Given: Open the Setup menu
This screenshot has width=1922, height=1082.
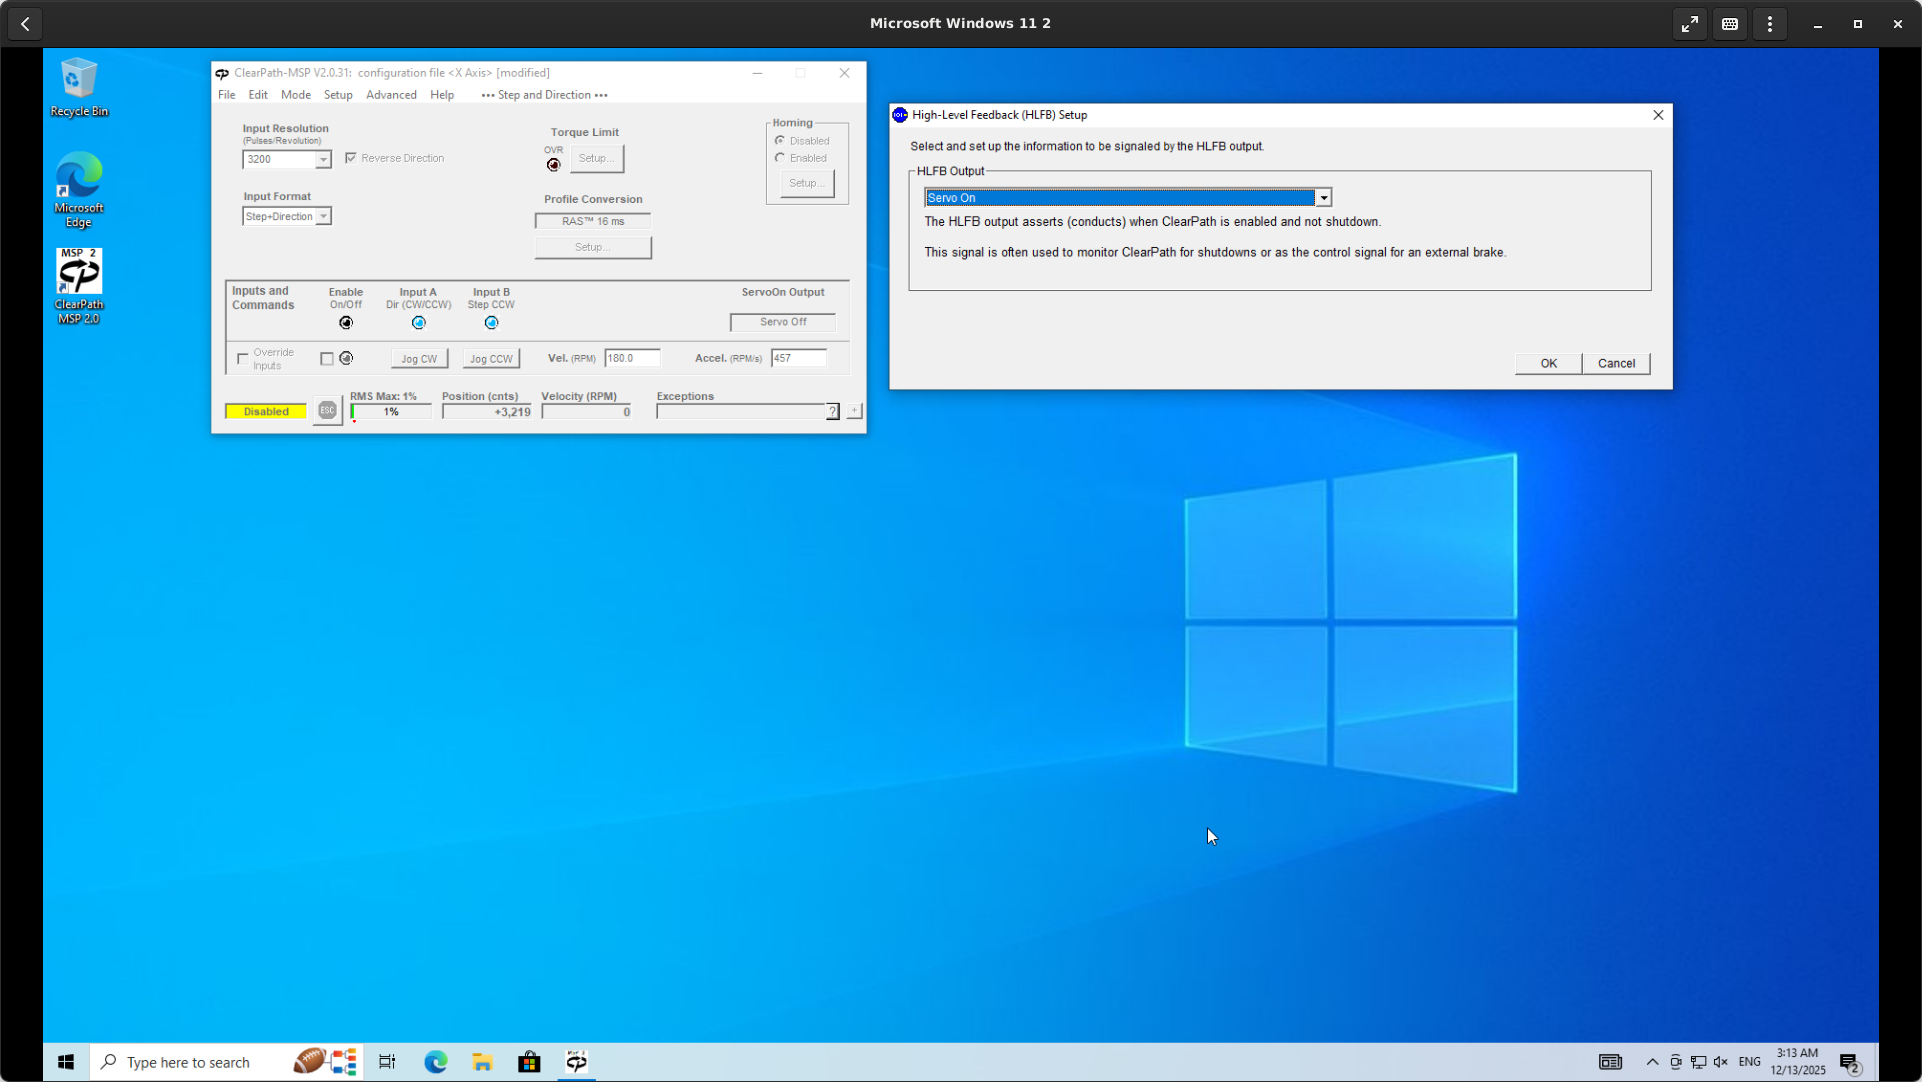Looking at the screenshot, I should 338,95.
